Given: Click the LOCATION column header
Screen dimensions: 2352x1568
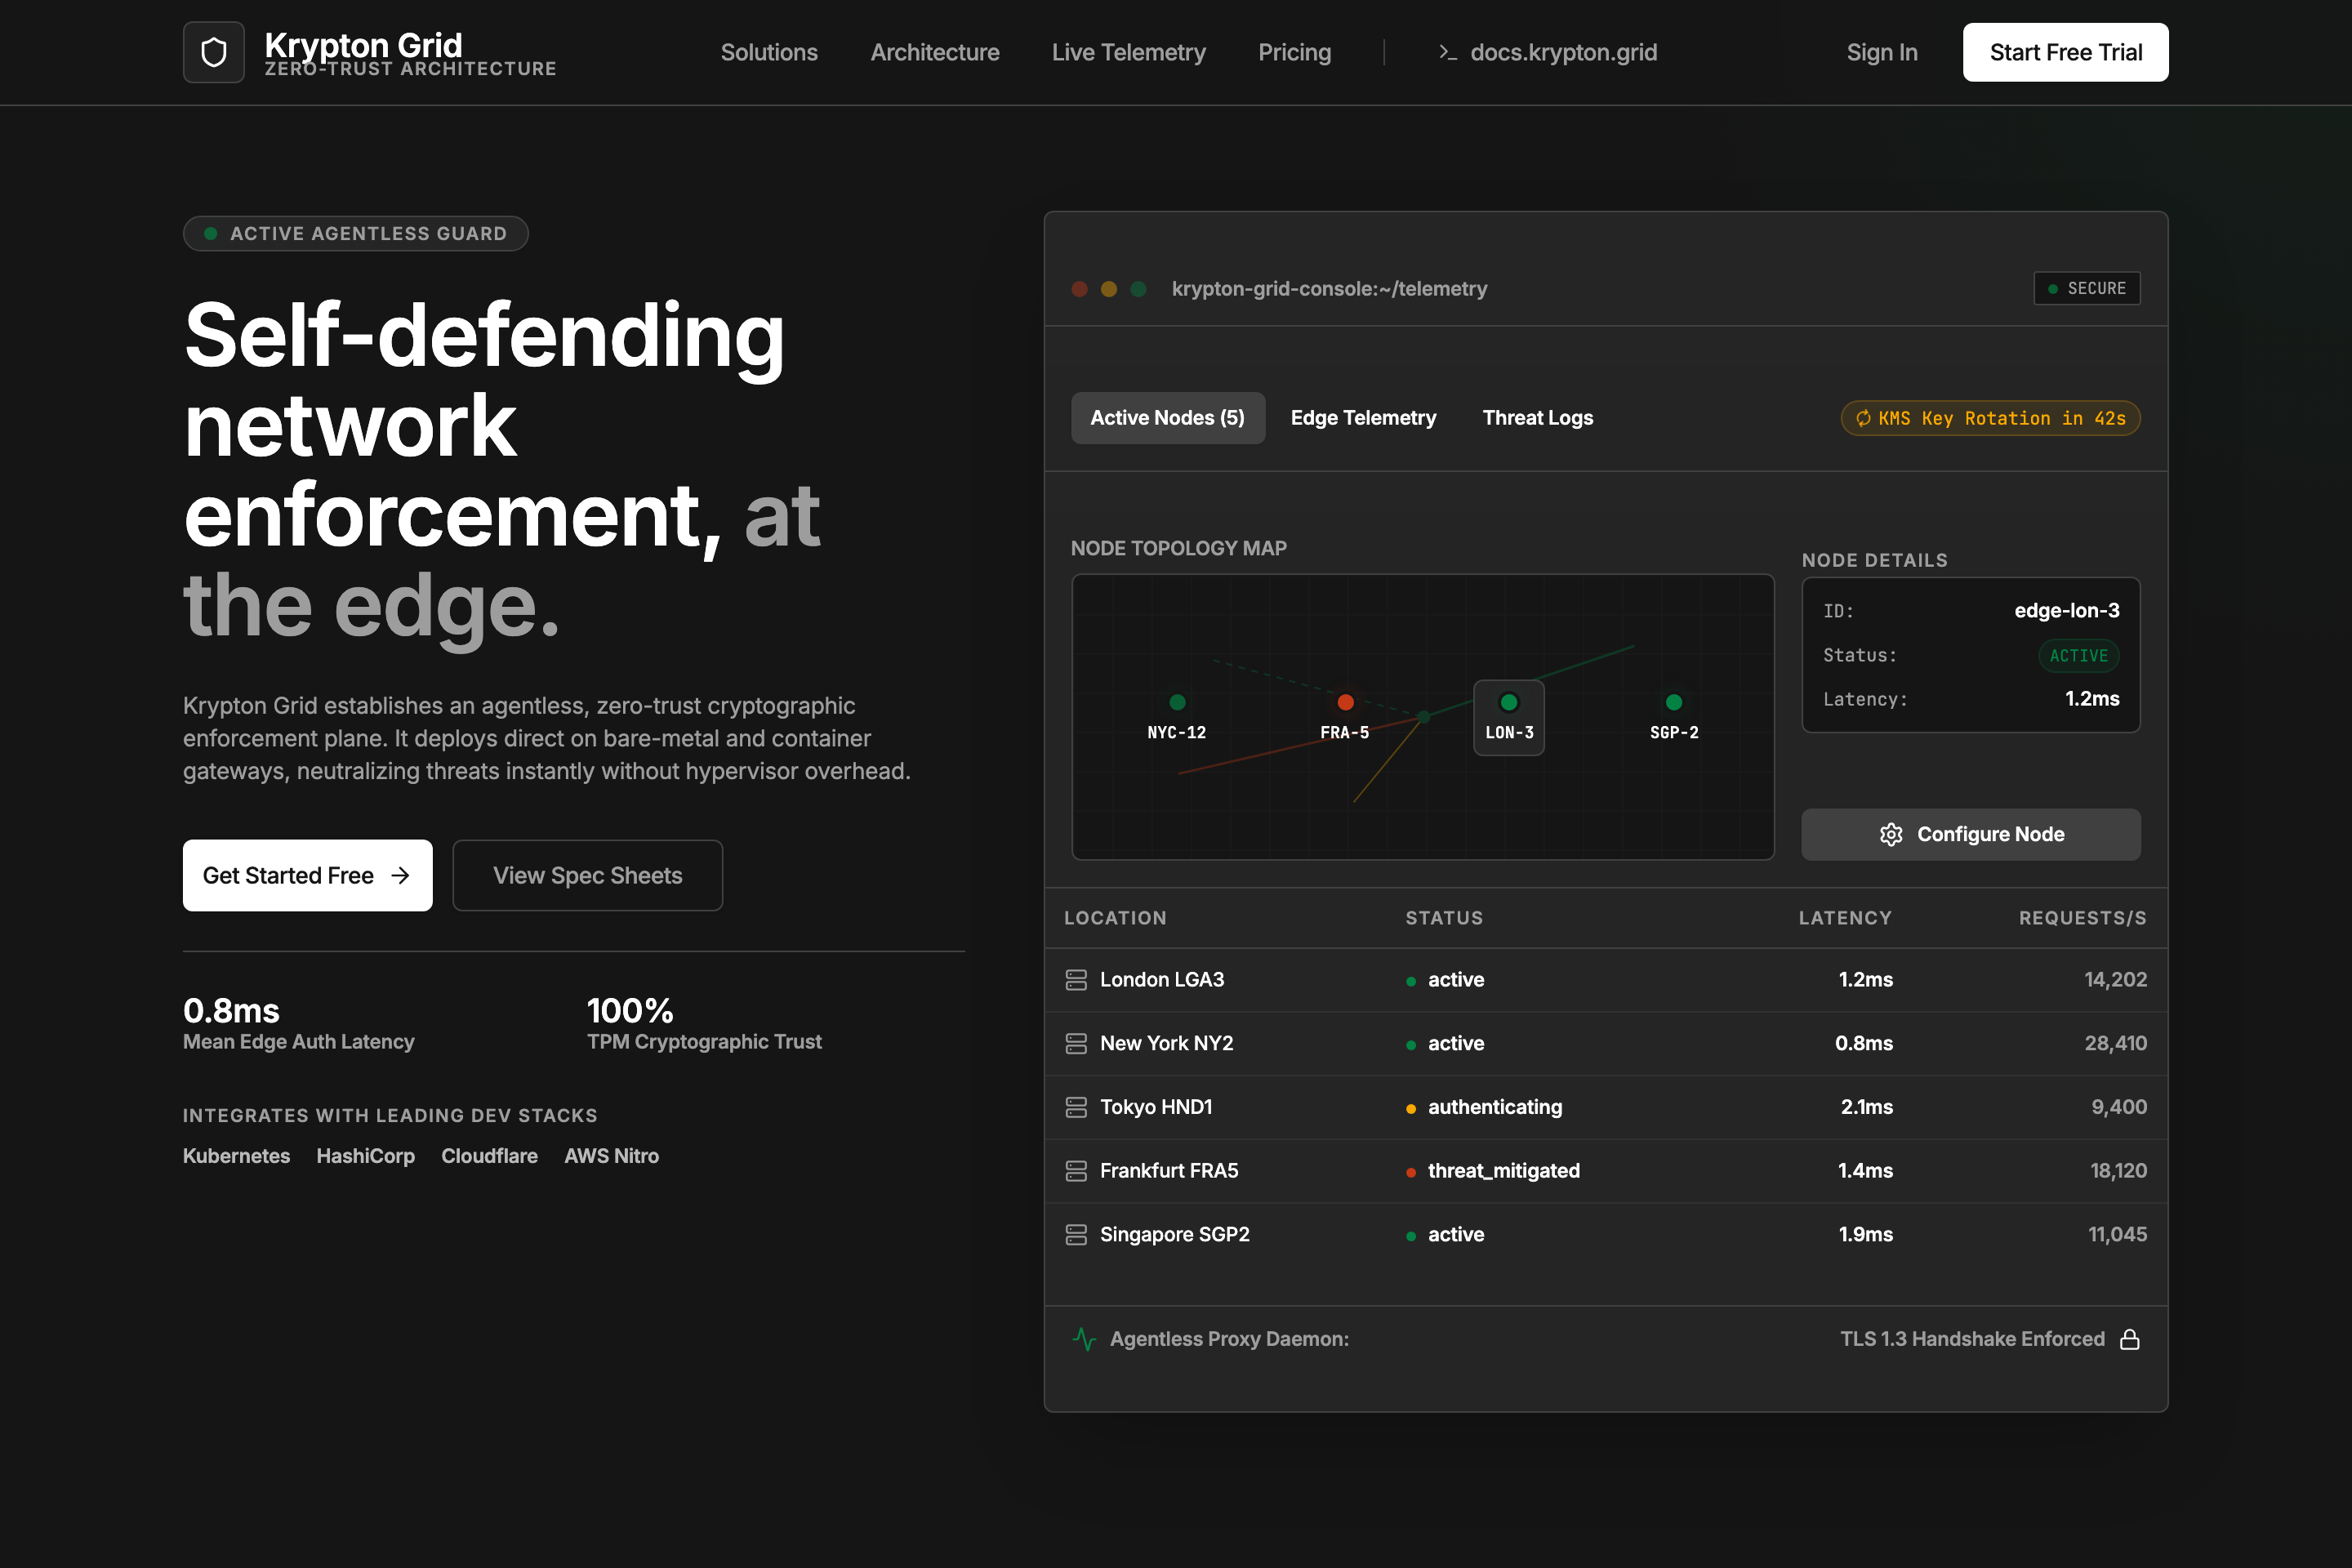Looking at the screenshot, I should pos(1115,918).
